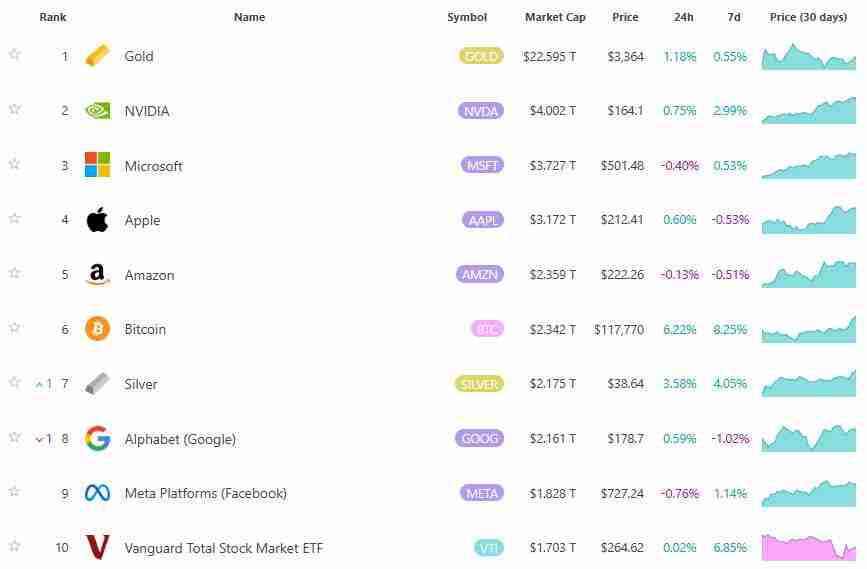Click the Microsoft logo icon
This screenshot has height=569, width=867.
point(97,165)
